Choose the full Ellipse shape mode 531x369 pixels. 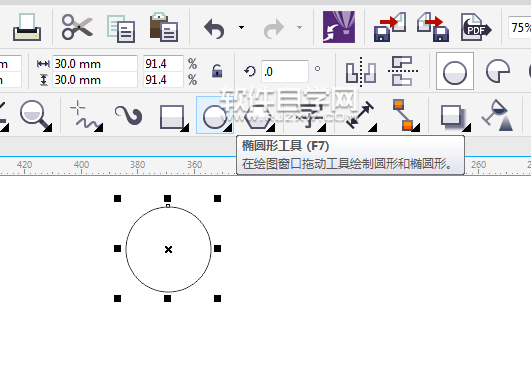[x=455, y=71]
